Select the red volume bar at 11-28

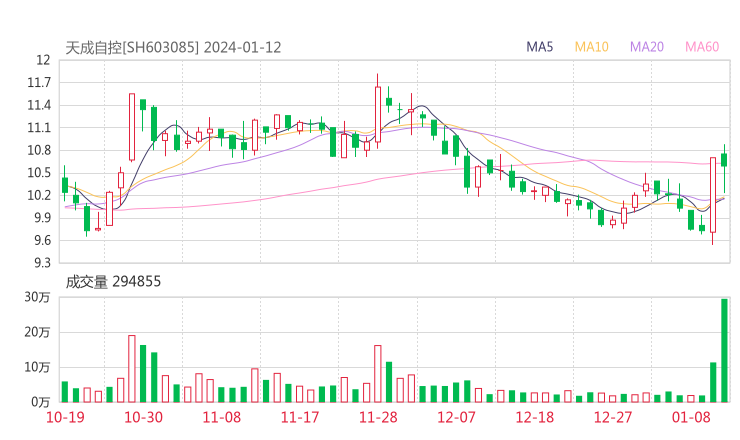[x=378, y=374]
